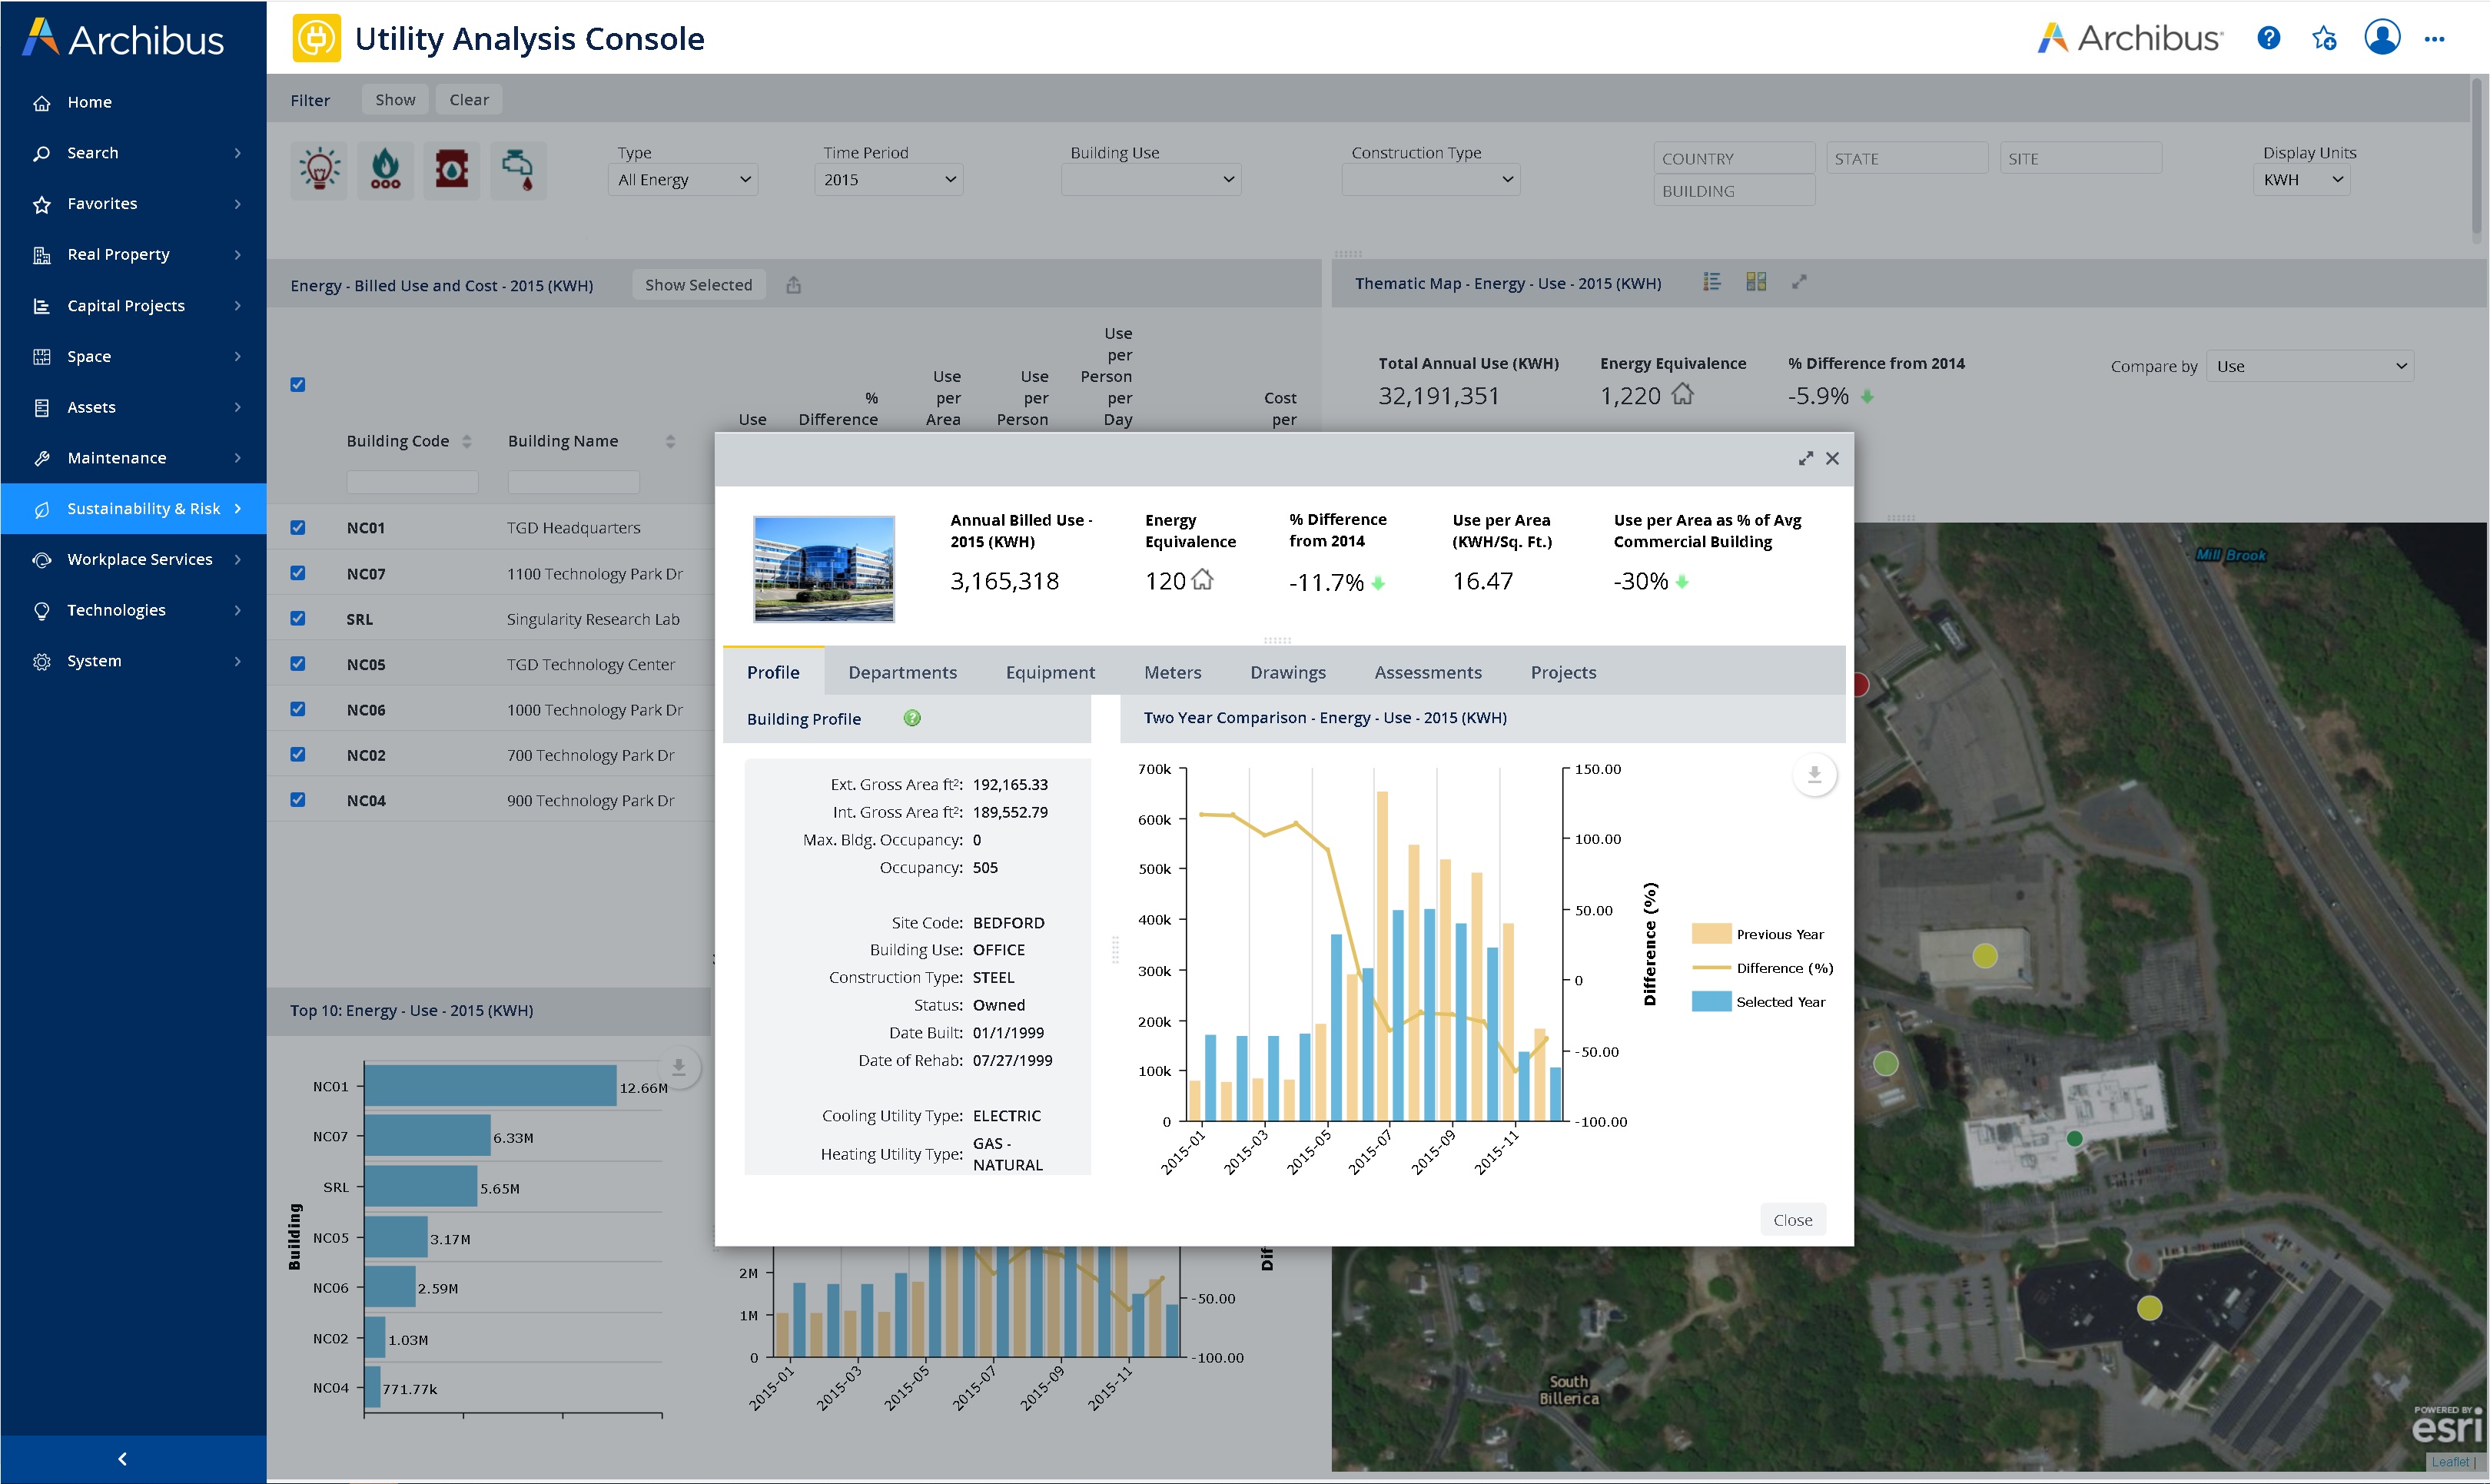Viewport: 2490px width, 1484px height.
Task: Change Display Units from KWH
Action: tap(2301, 179)
